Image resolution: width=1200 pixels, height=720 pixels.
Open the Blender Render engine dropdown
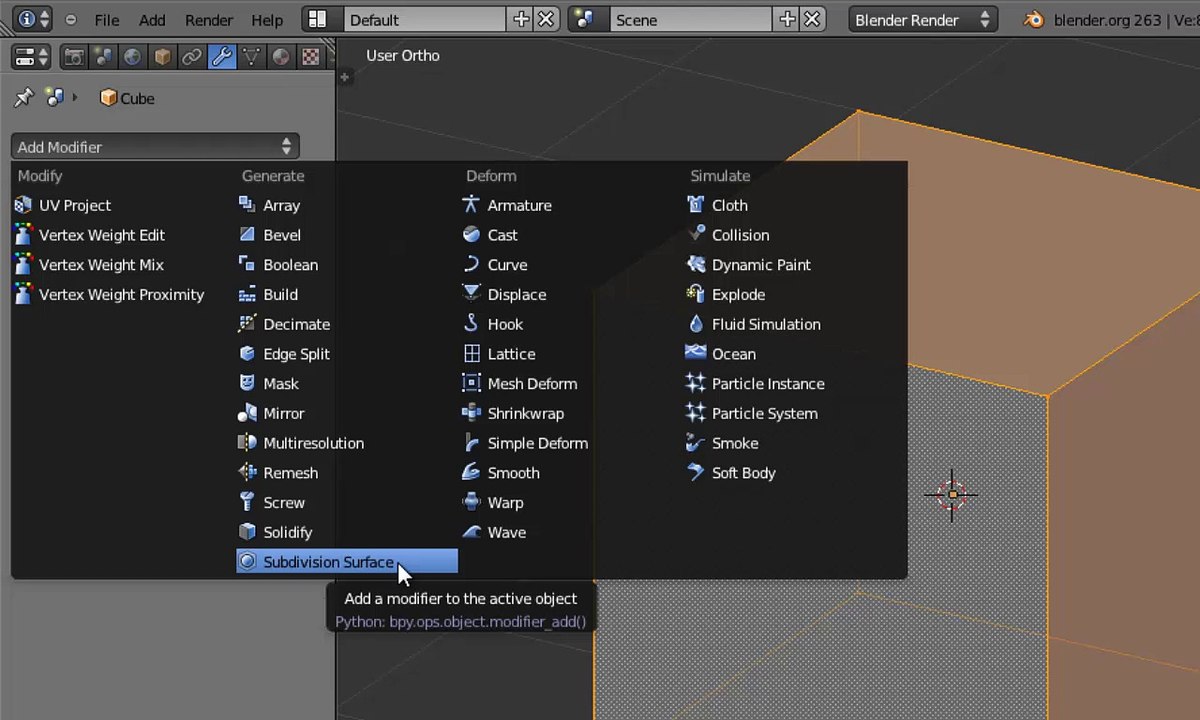pyautogui.click(x=922, y=19)
